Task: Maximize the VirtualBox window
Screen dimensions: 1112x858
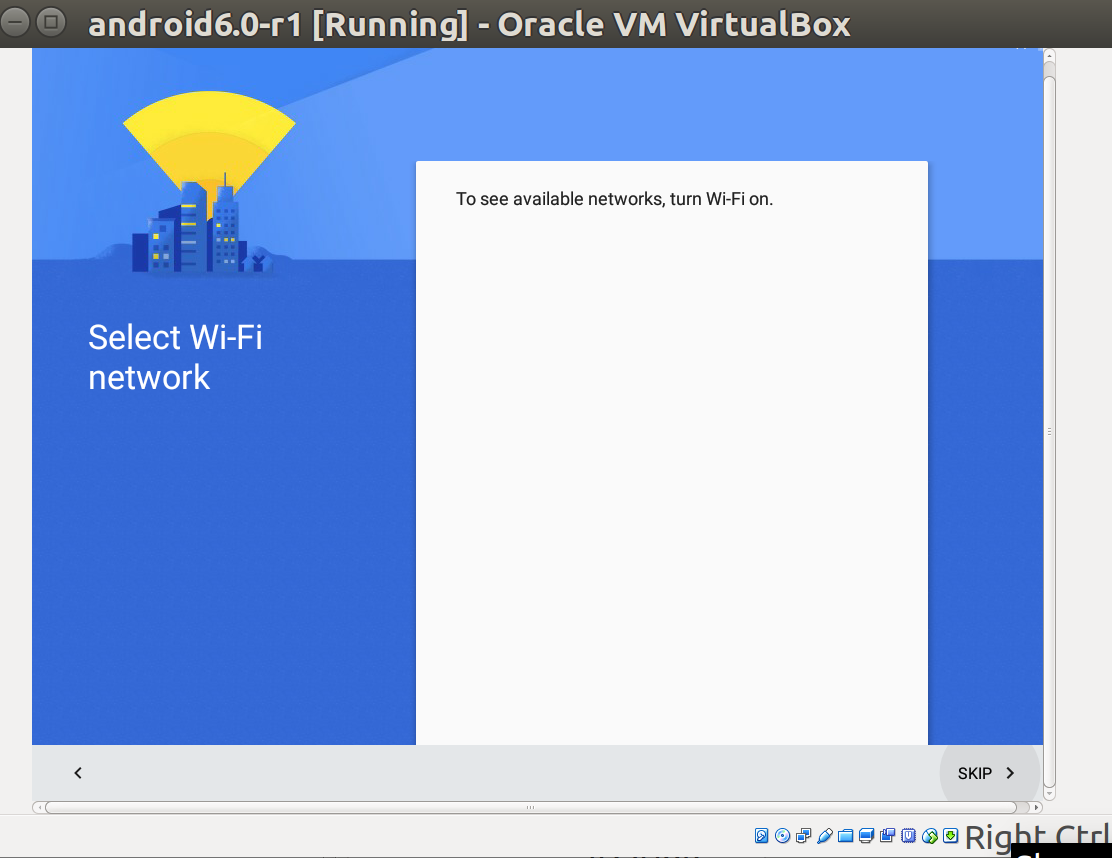Action: pos(52,21)
